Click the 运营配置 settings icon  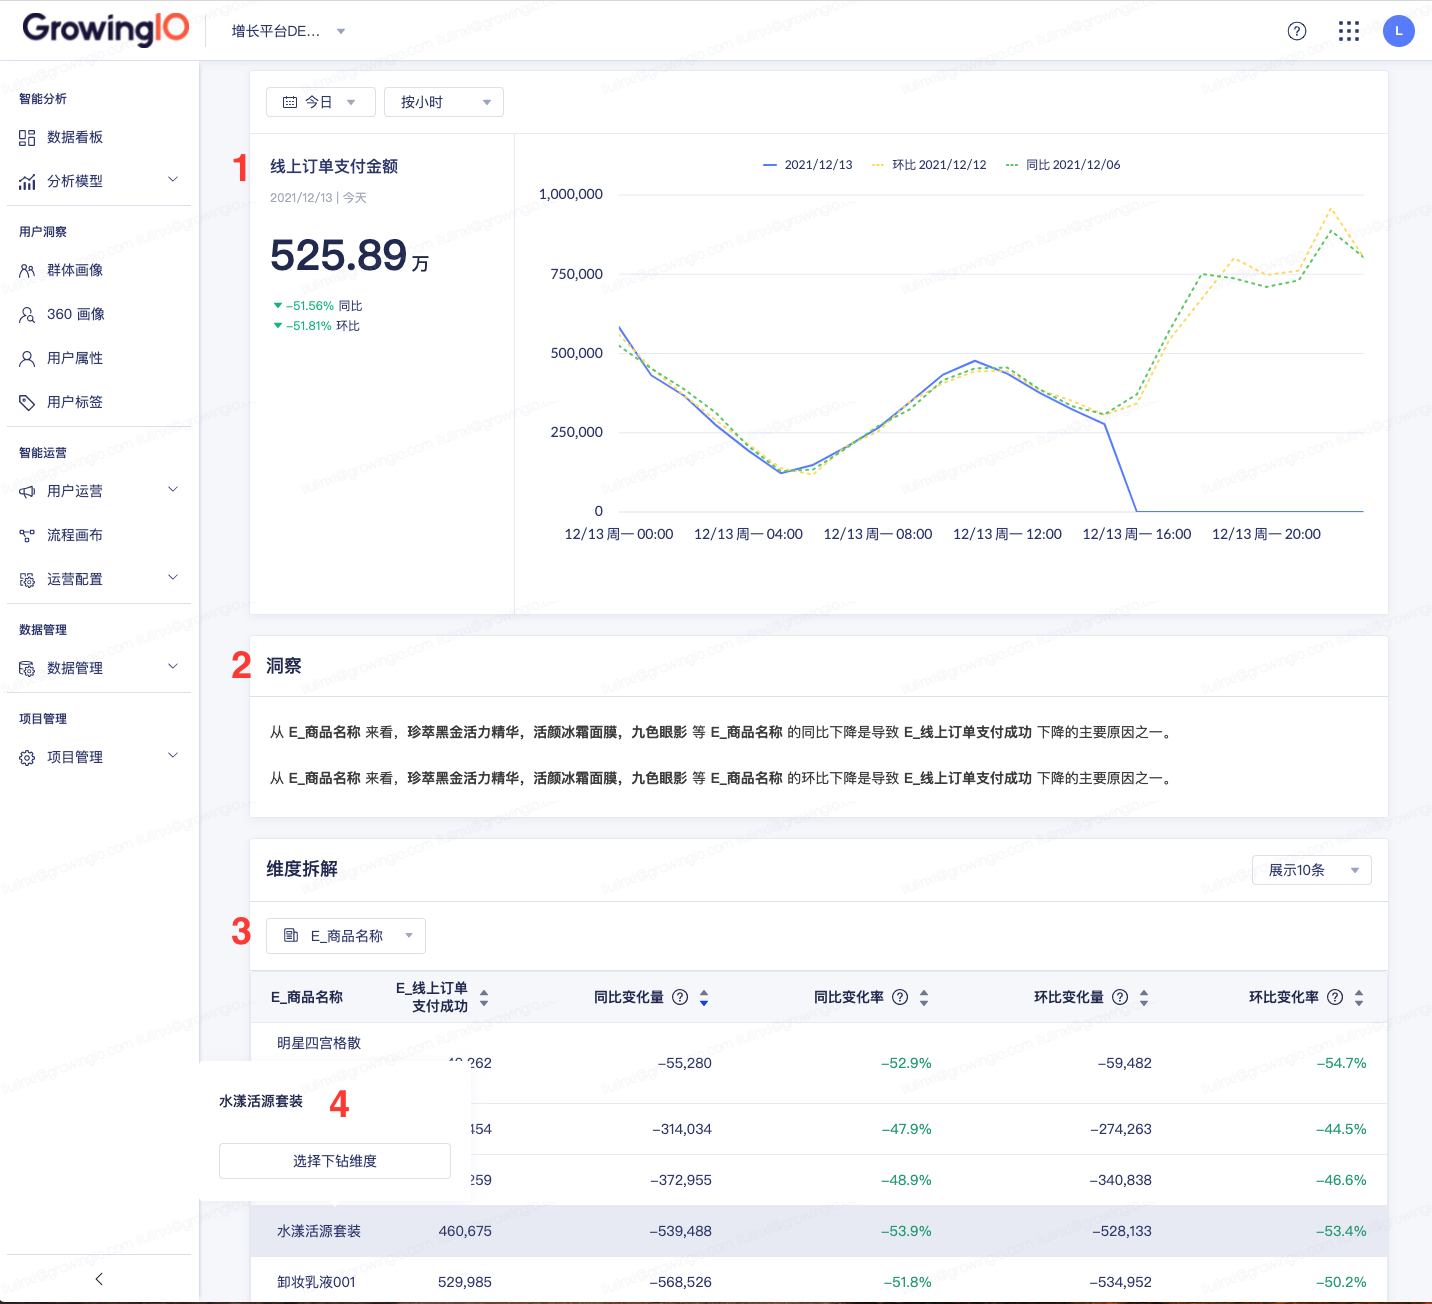[27, 580]
